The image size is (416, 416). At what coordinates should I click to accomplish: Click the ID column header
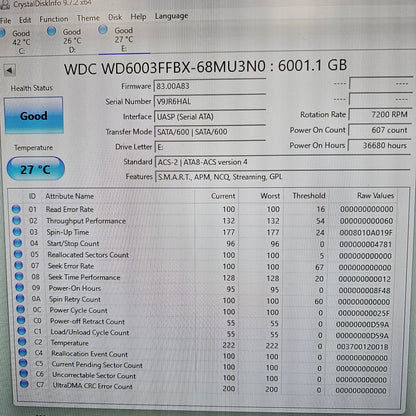[32, 196]
